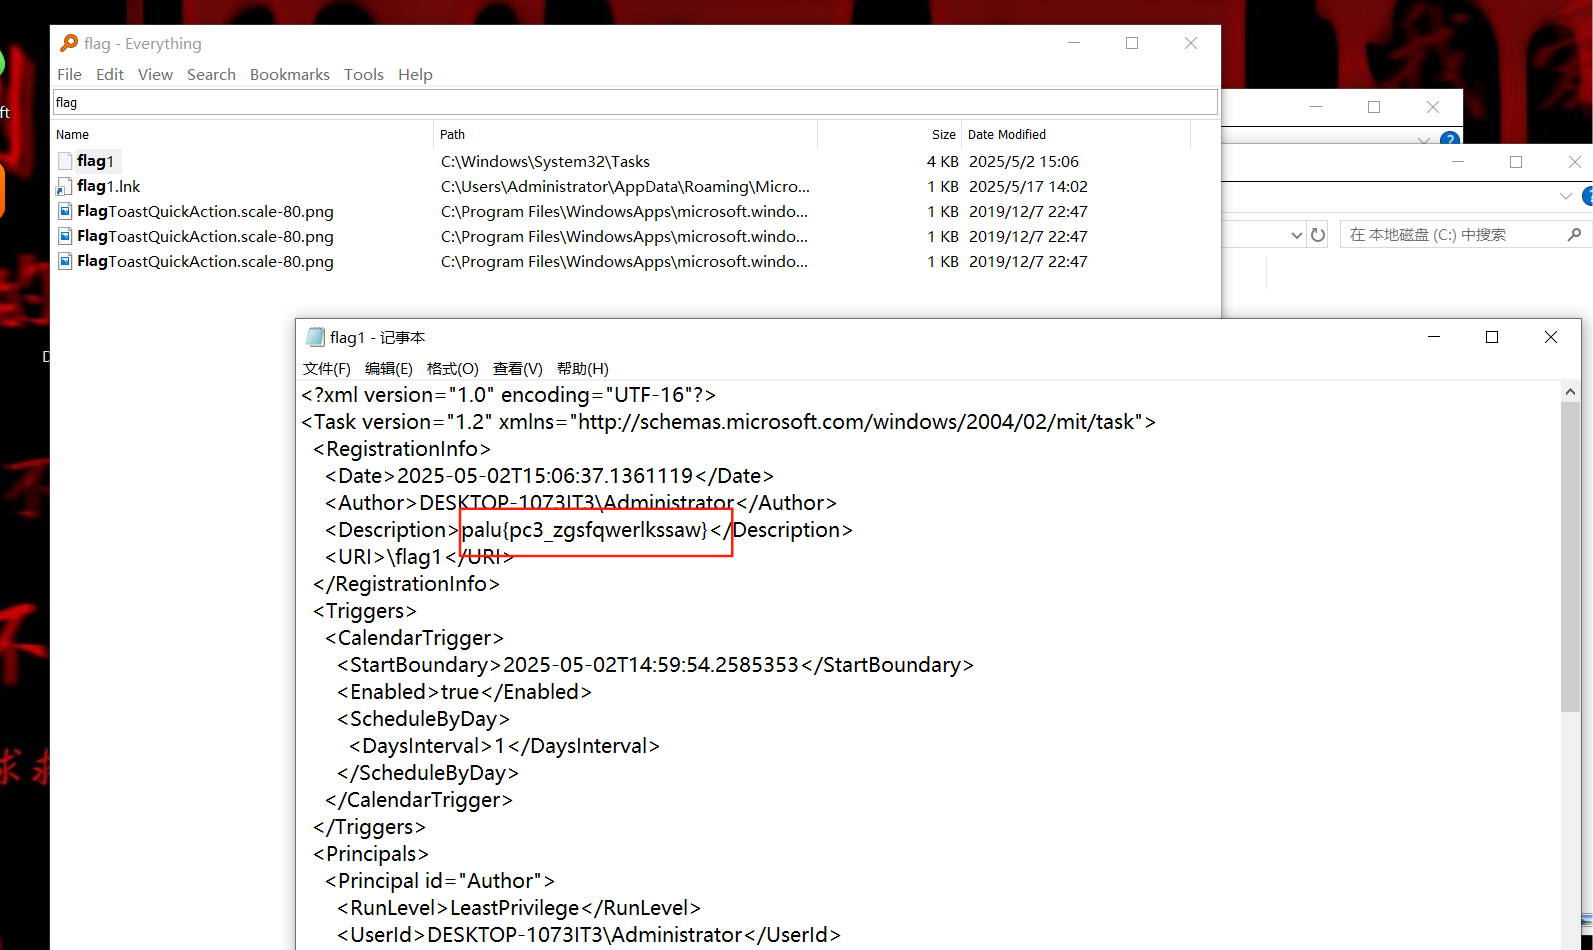The width and height of the screenshot is (1593, 950).
Task: Open 编辑(E) menu in Notepad
Action: [389, 368]
